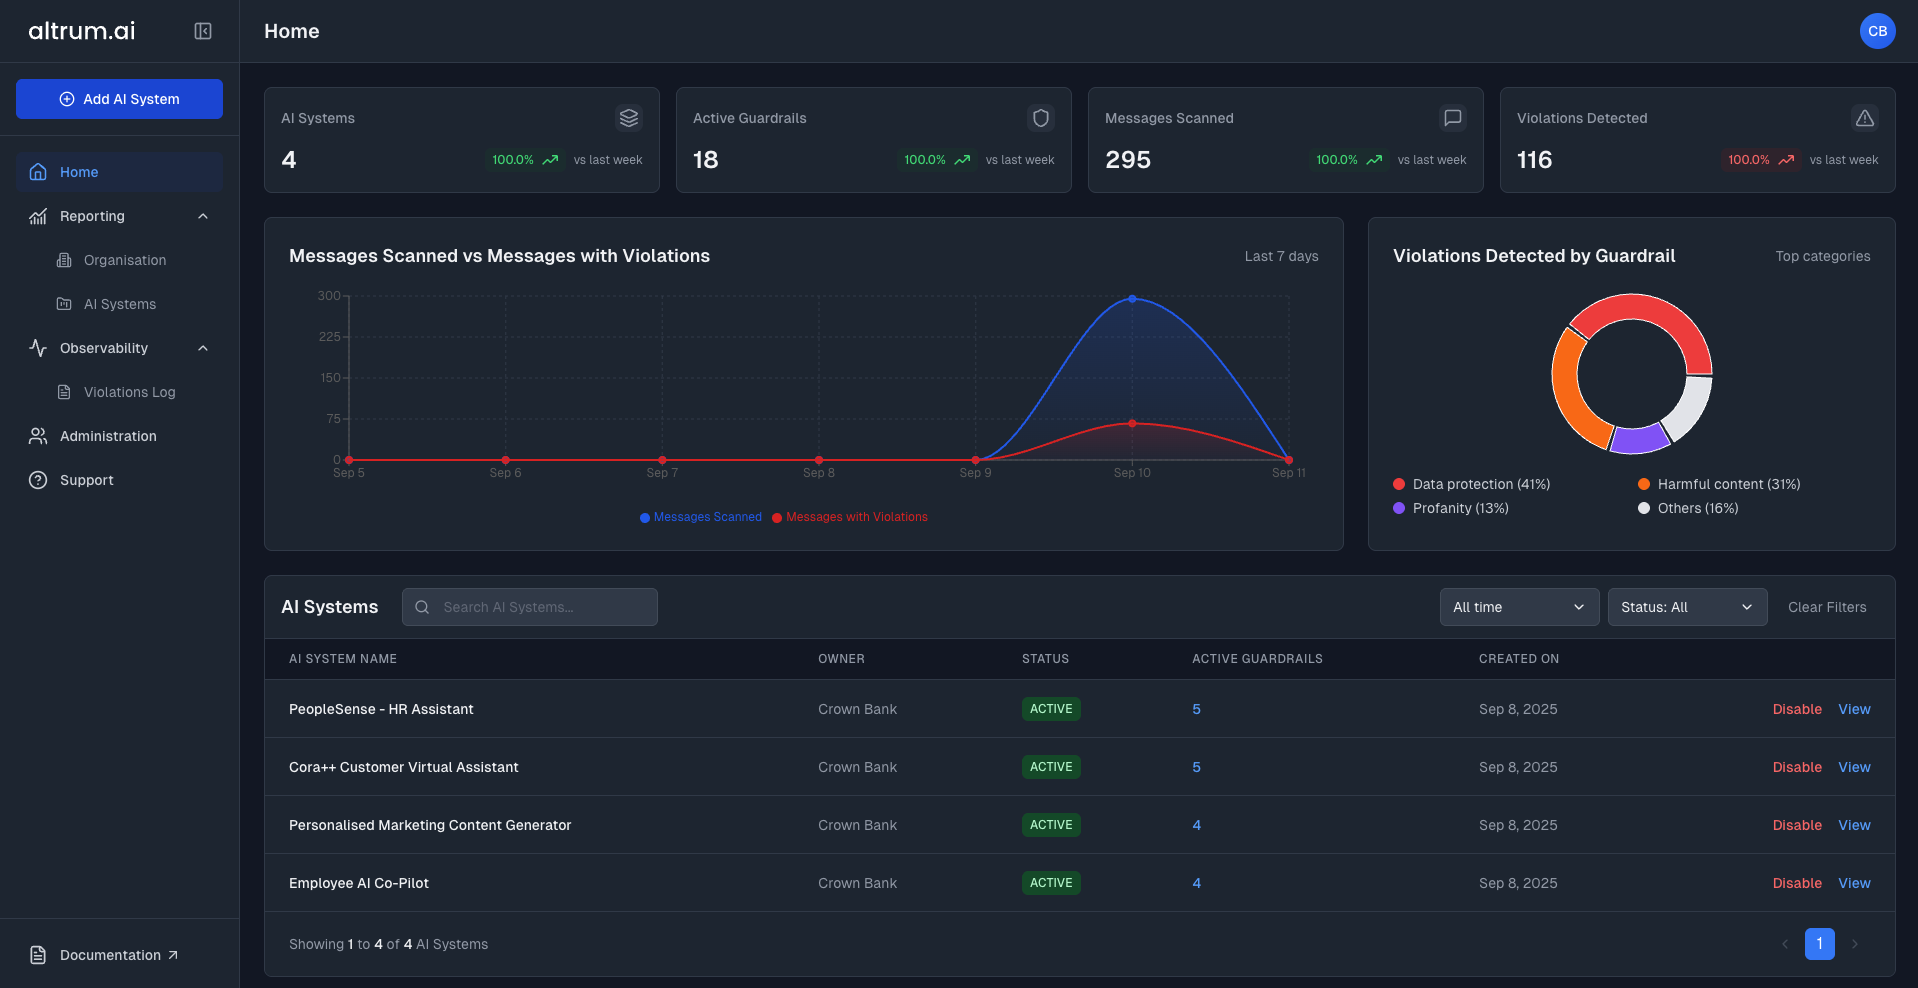1918x988 pixels.
Task: Toggle the Messages with Violations legend series
Action: click(x=850, y=517)
